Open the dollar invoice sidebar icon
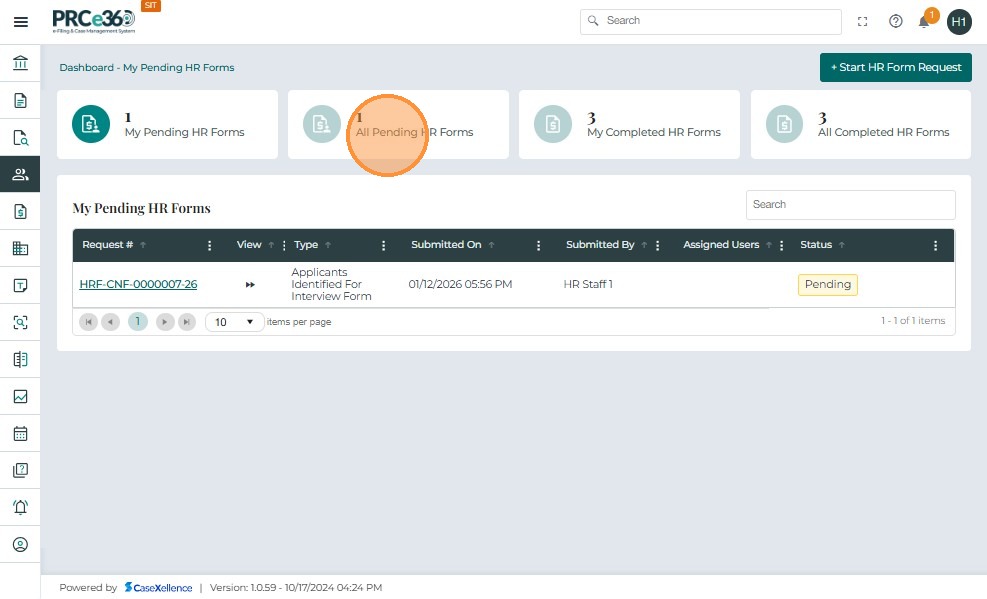 (20, 211)
